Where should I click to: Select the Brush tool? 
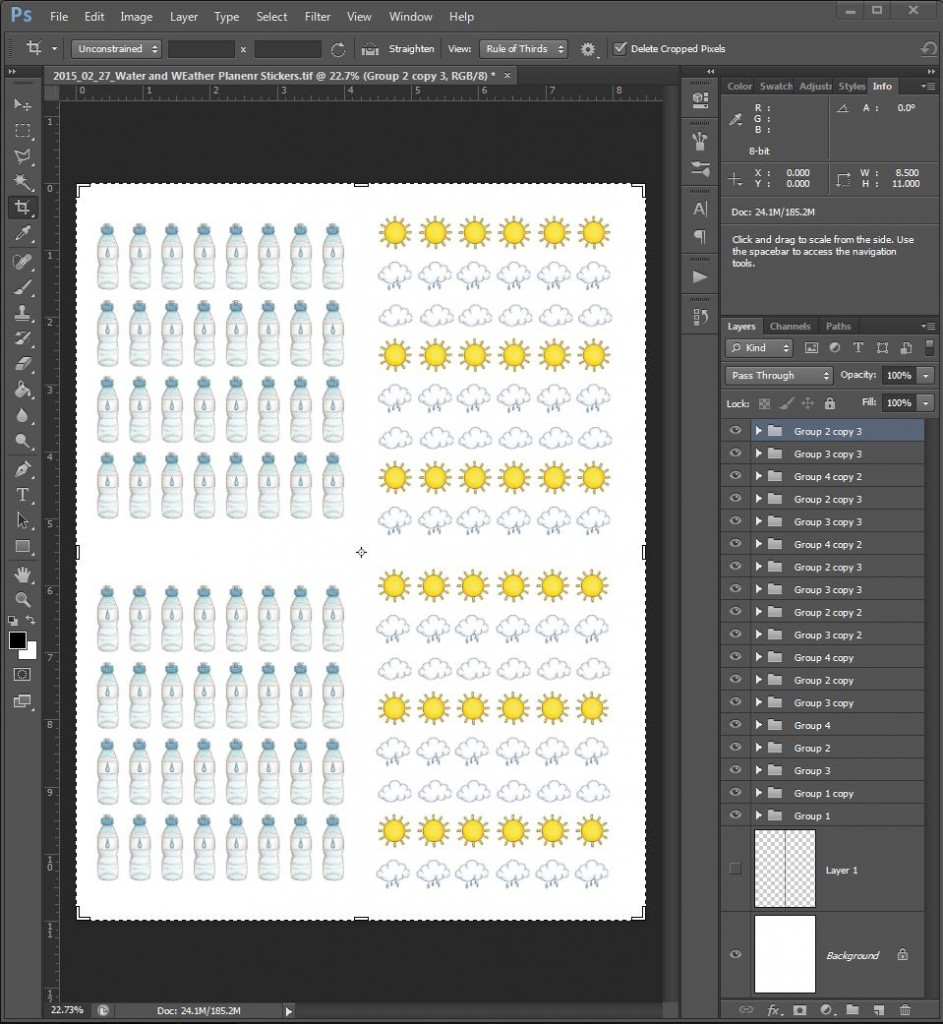[x=23, y=287]
